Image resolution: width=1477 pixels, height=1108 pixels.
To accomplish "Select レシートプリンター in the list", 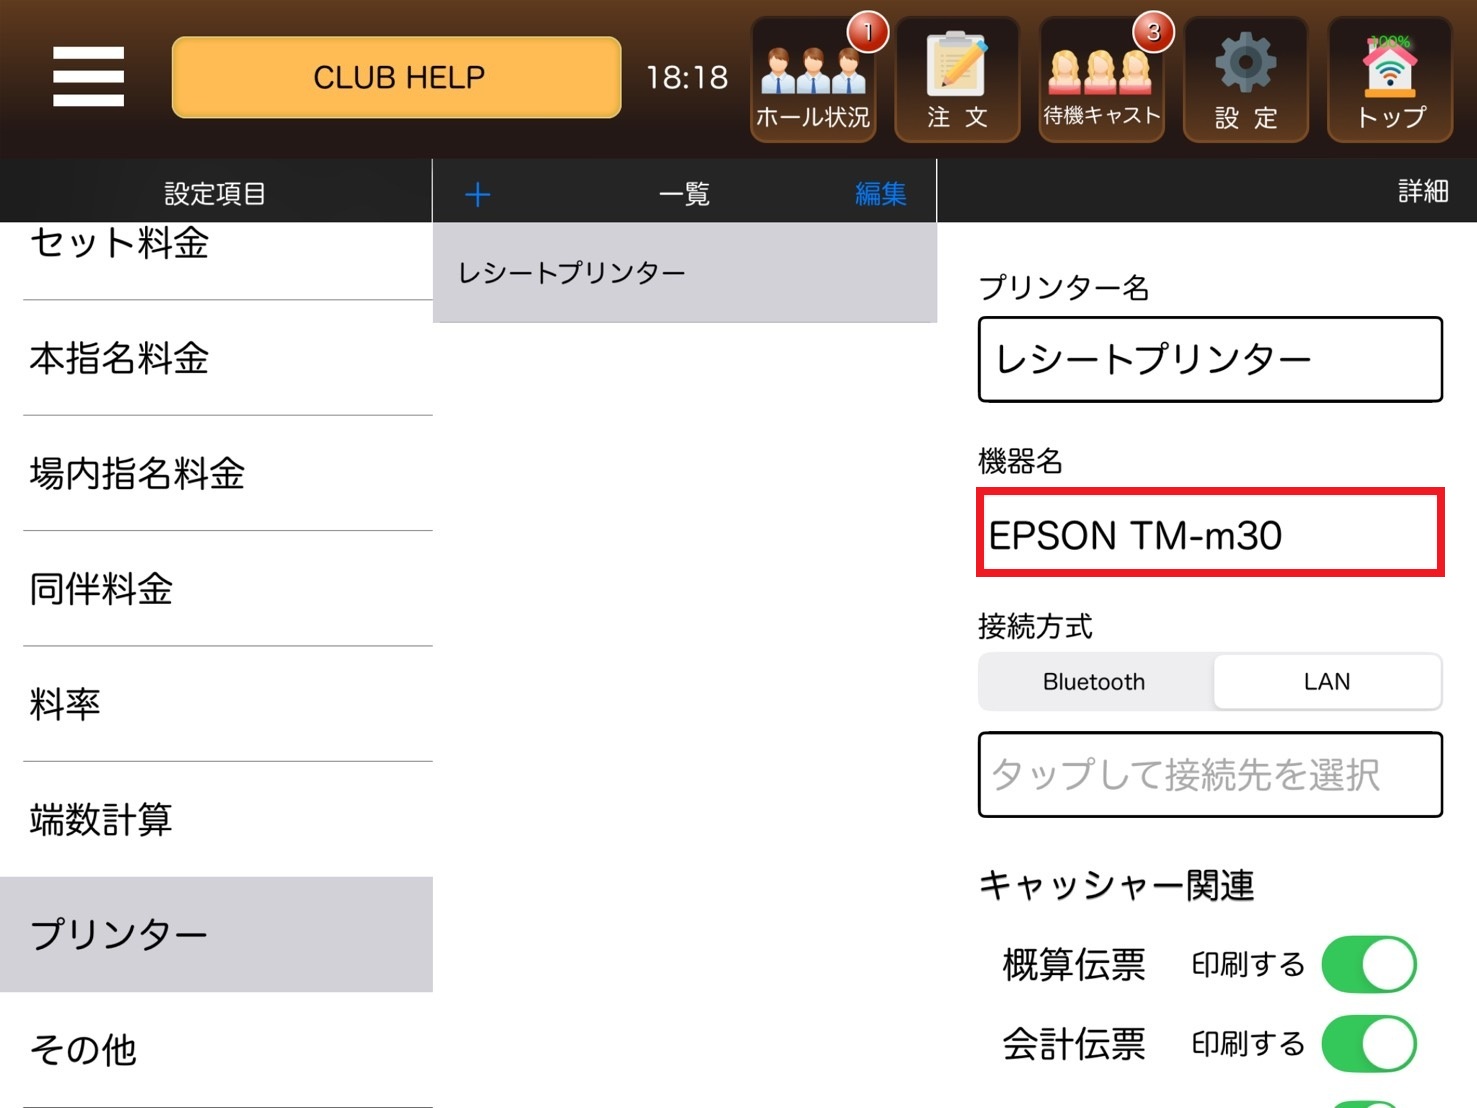I will coord(685,272).
